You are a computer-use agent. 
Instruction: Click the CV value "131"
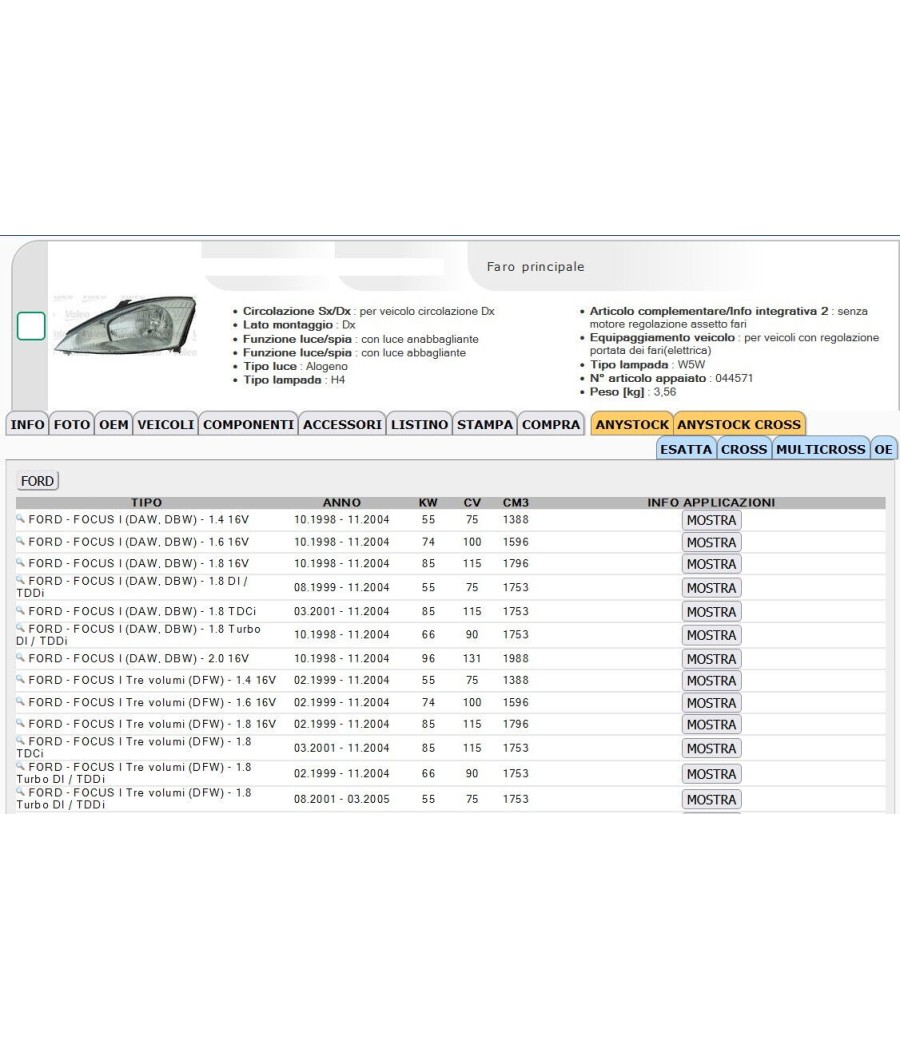(472, 658)
